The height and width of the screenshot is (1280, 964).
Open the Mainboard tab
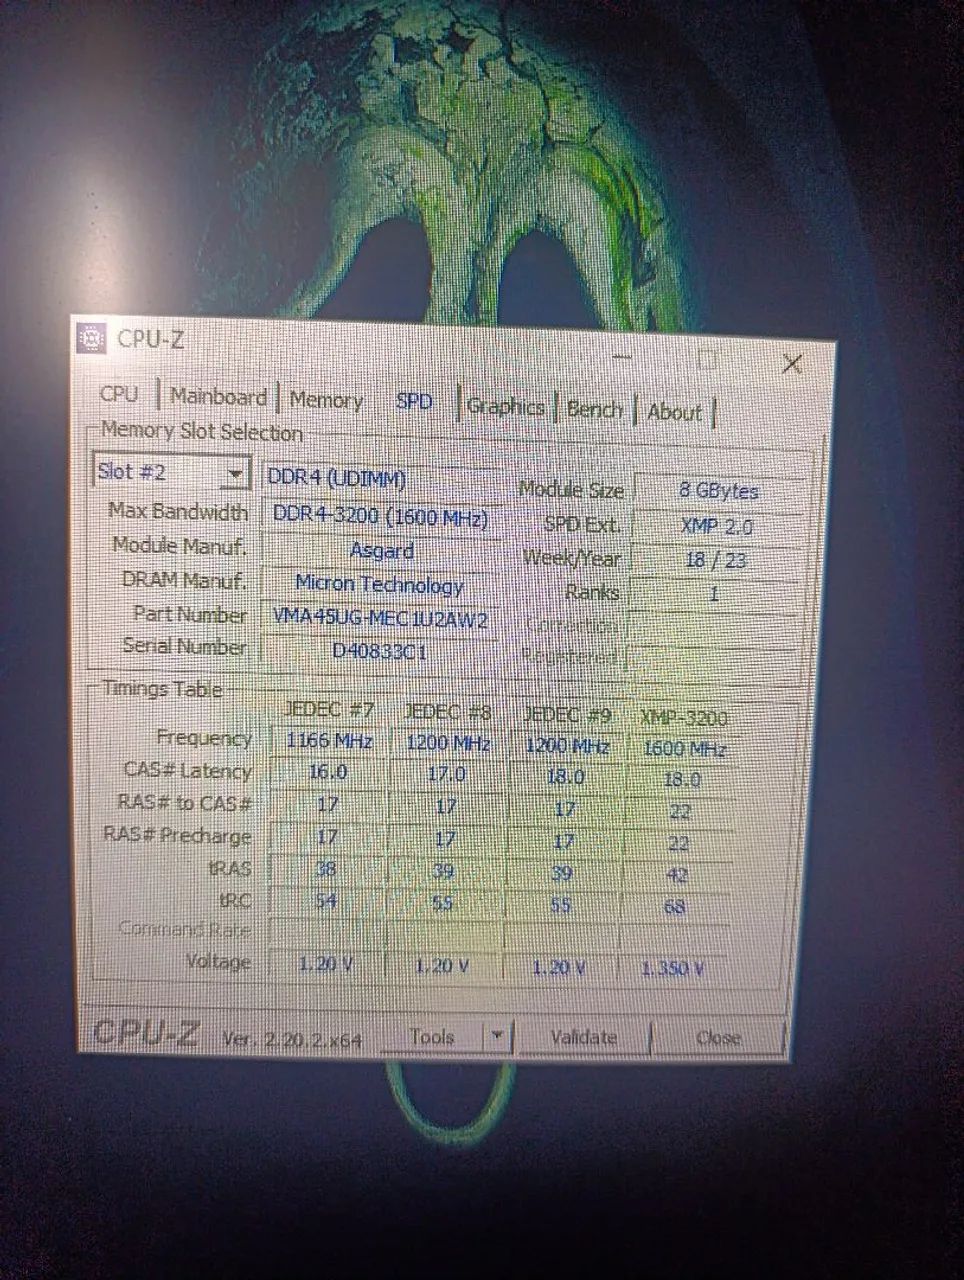point(218,396)
